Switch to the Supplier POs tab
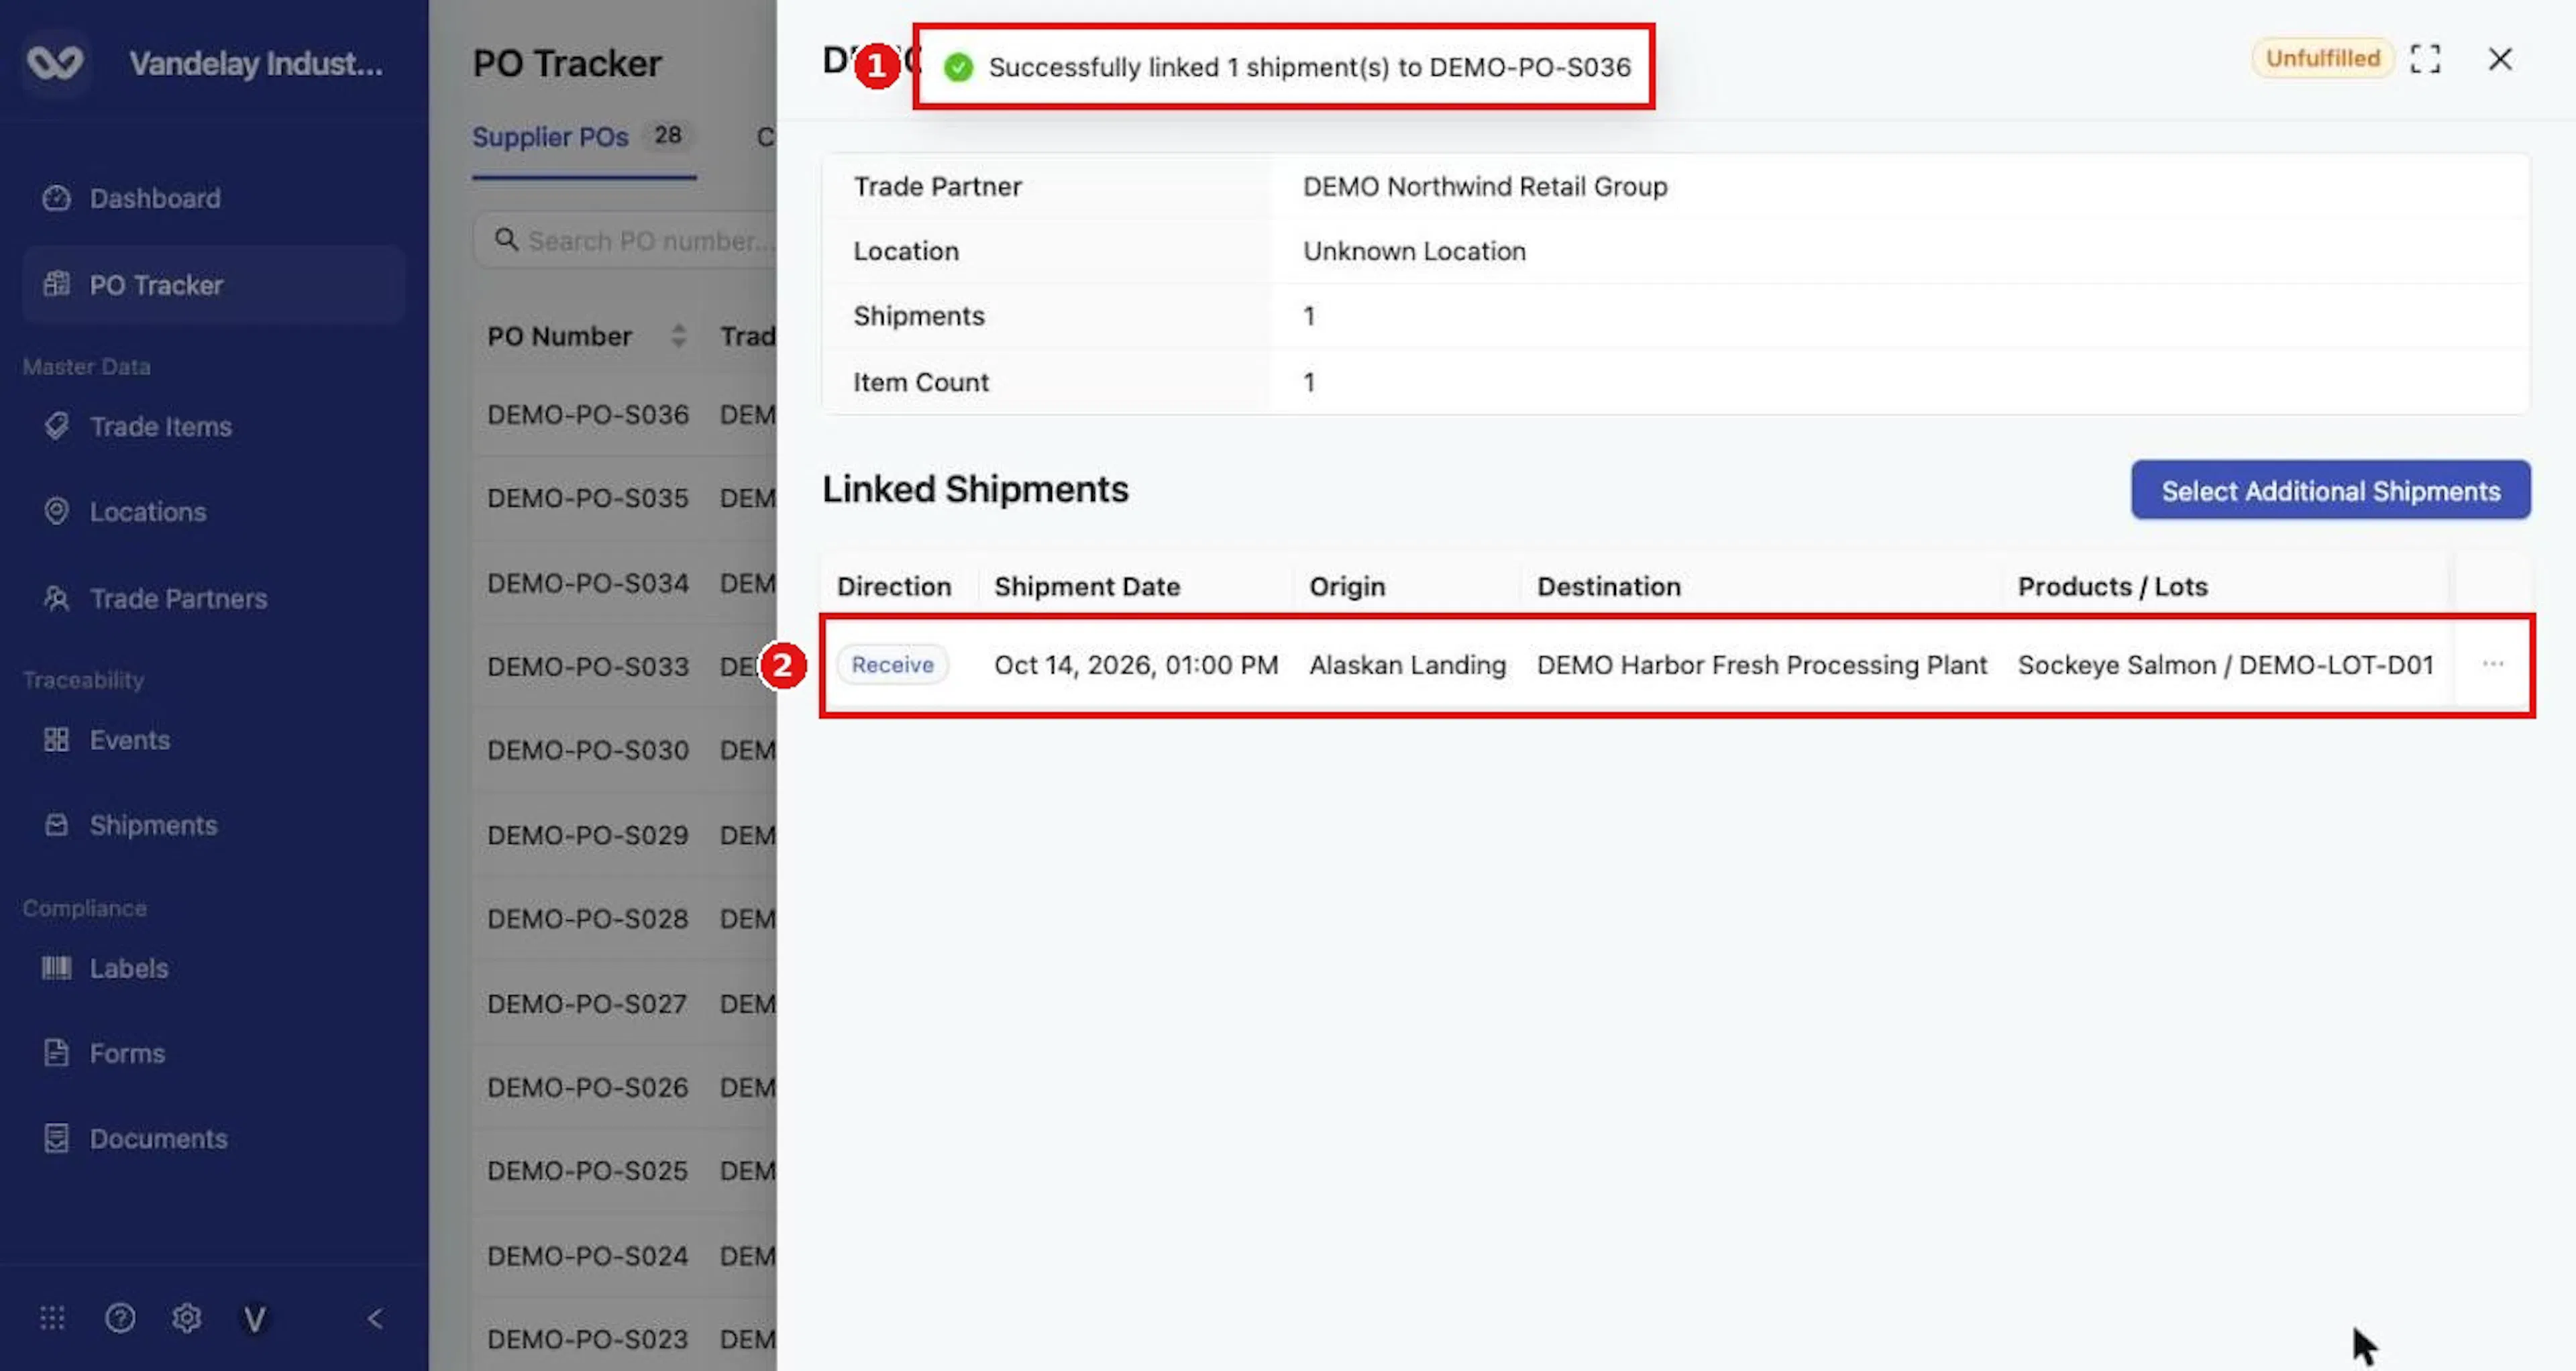 click(584, 137)
